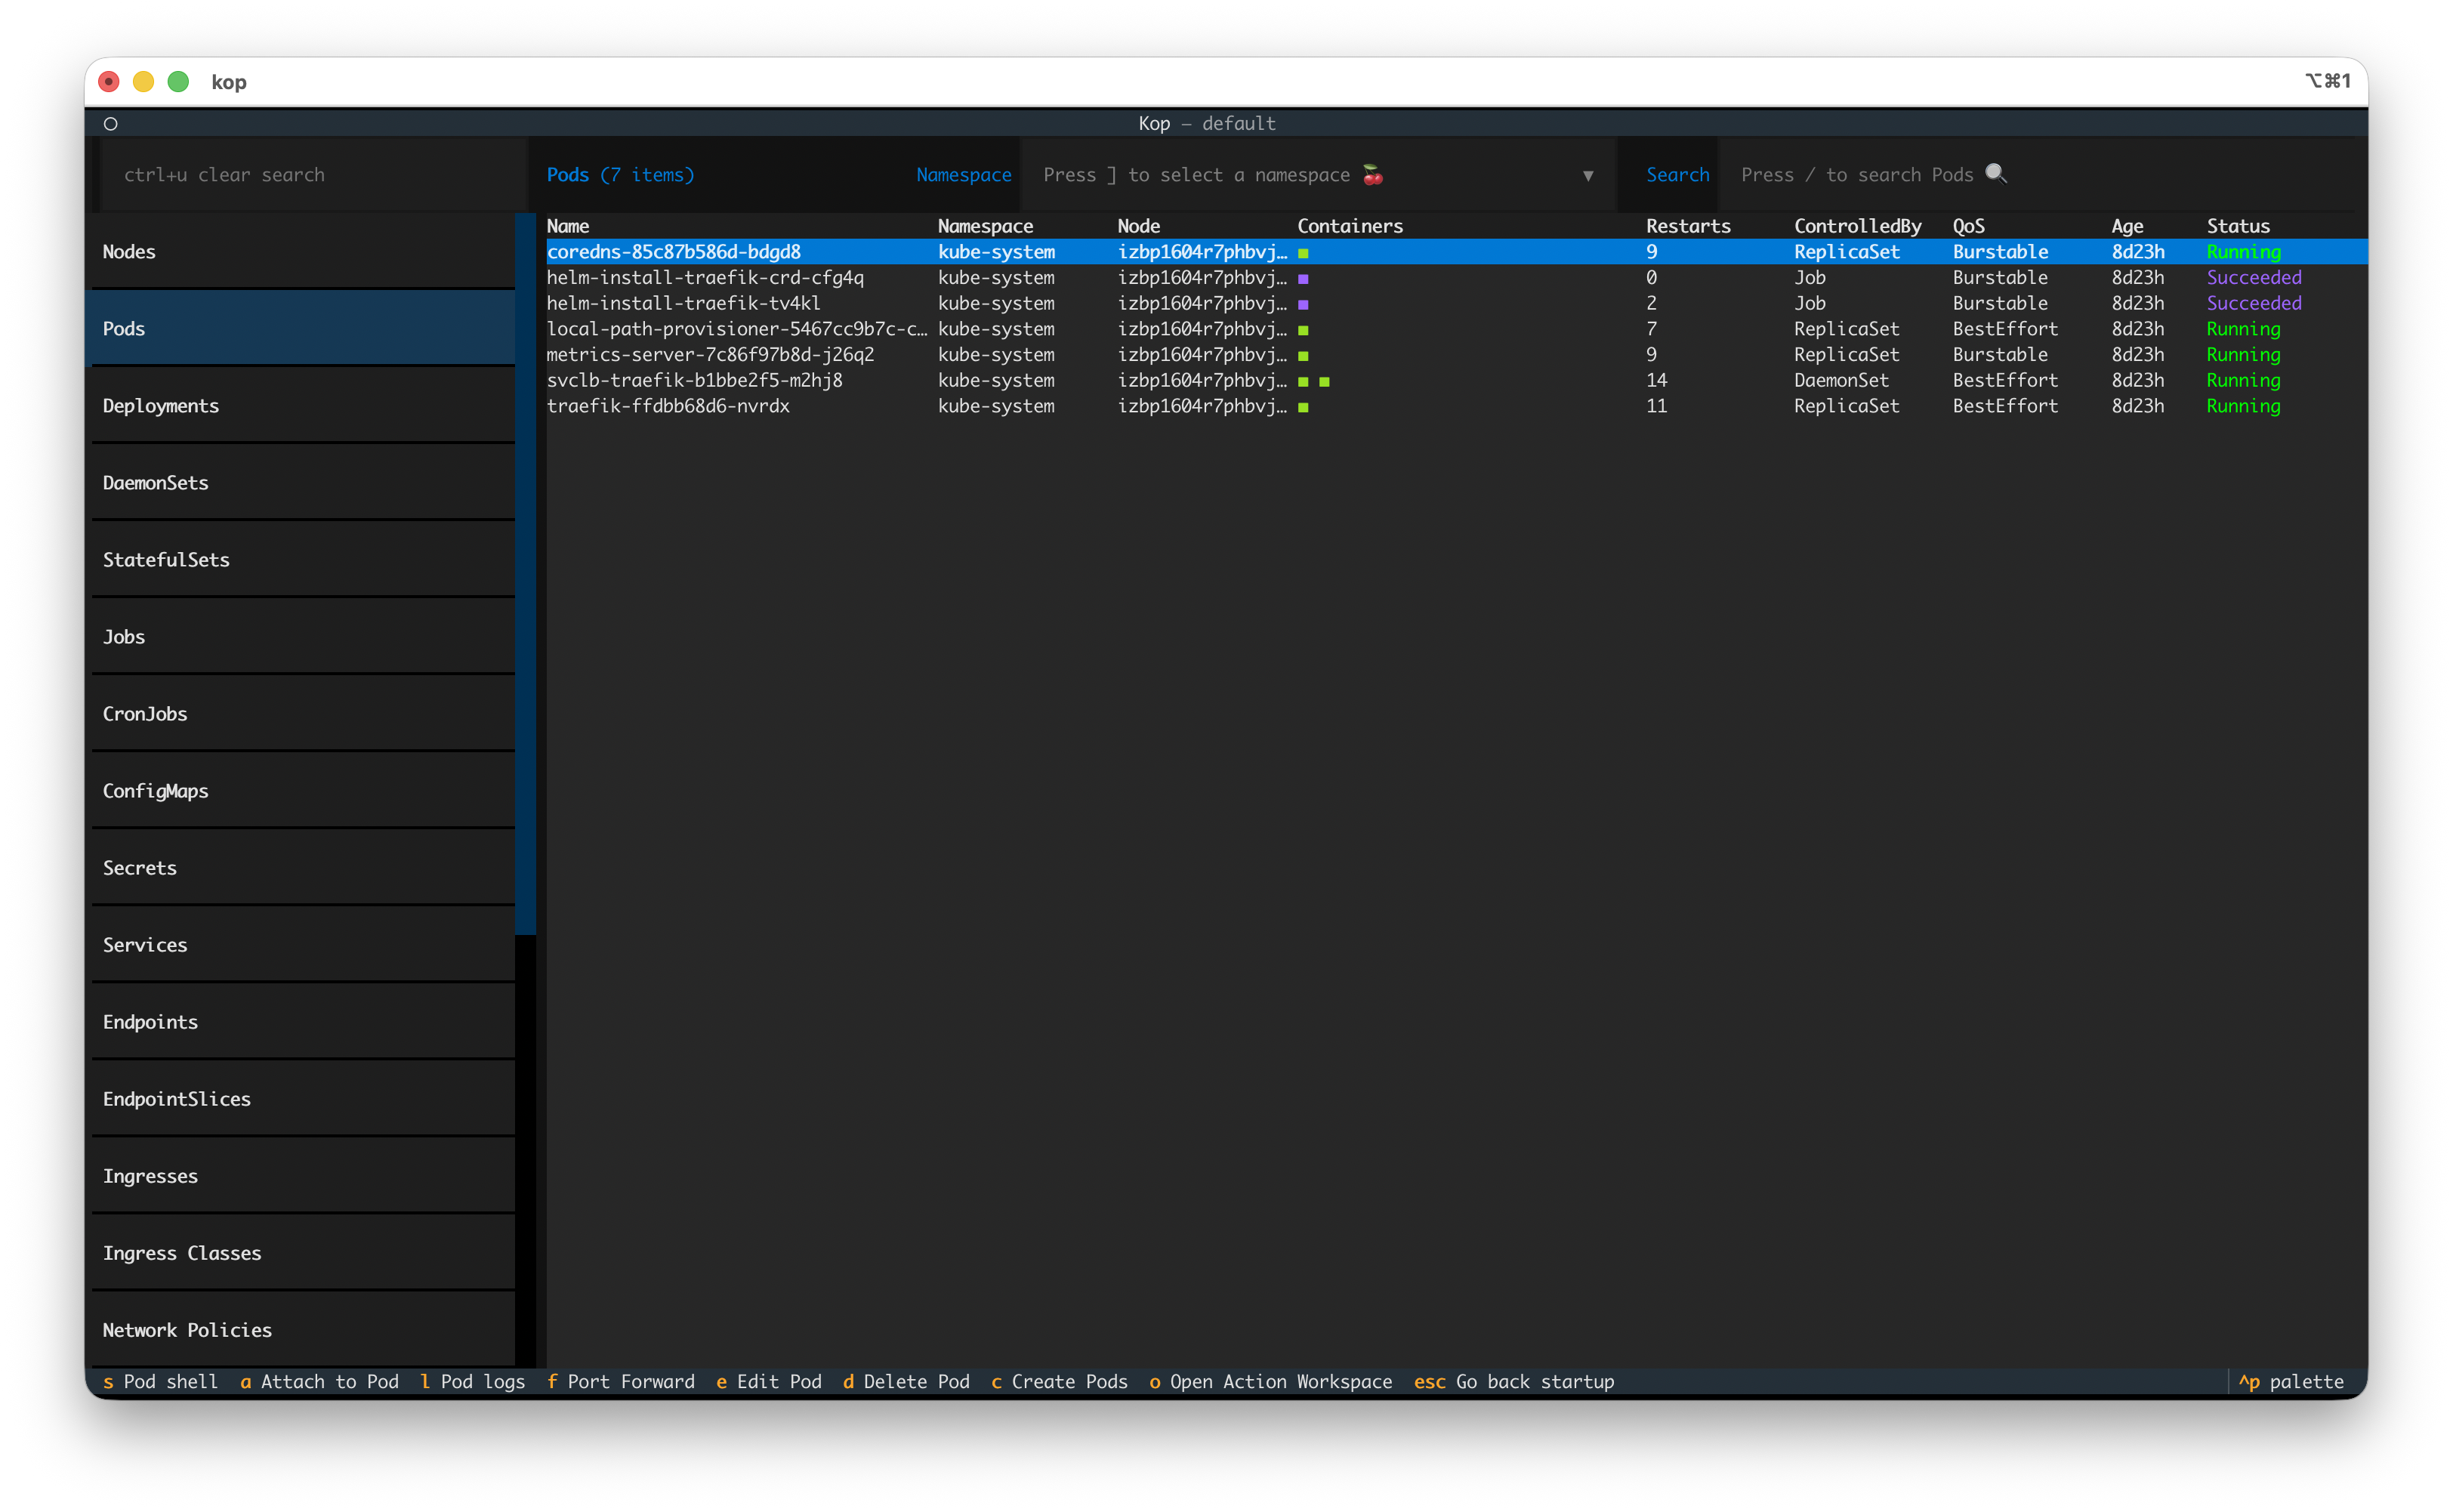Click helm-install-traefik-tv4kl purple container square

tap(1303, 305)
